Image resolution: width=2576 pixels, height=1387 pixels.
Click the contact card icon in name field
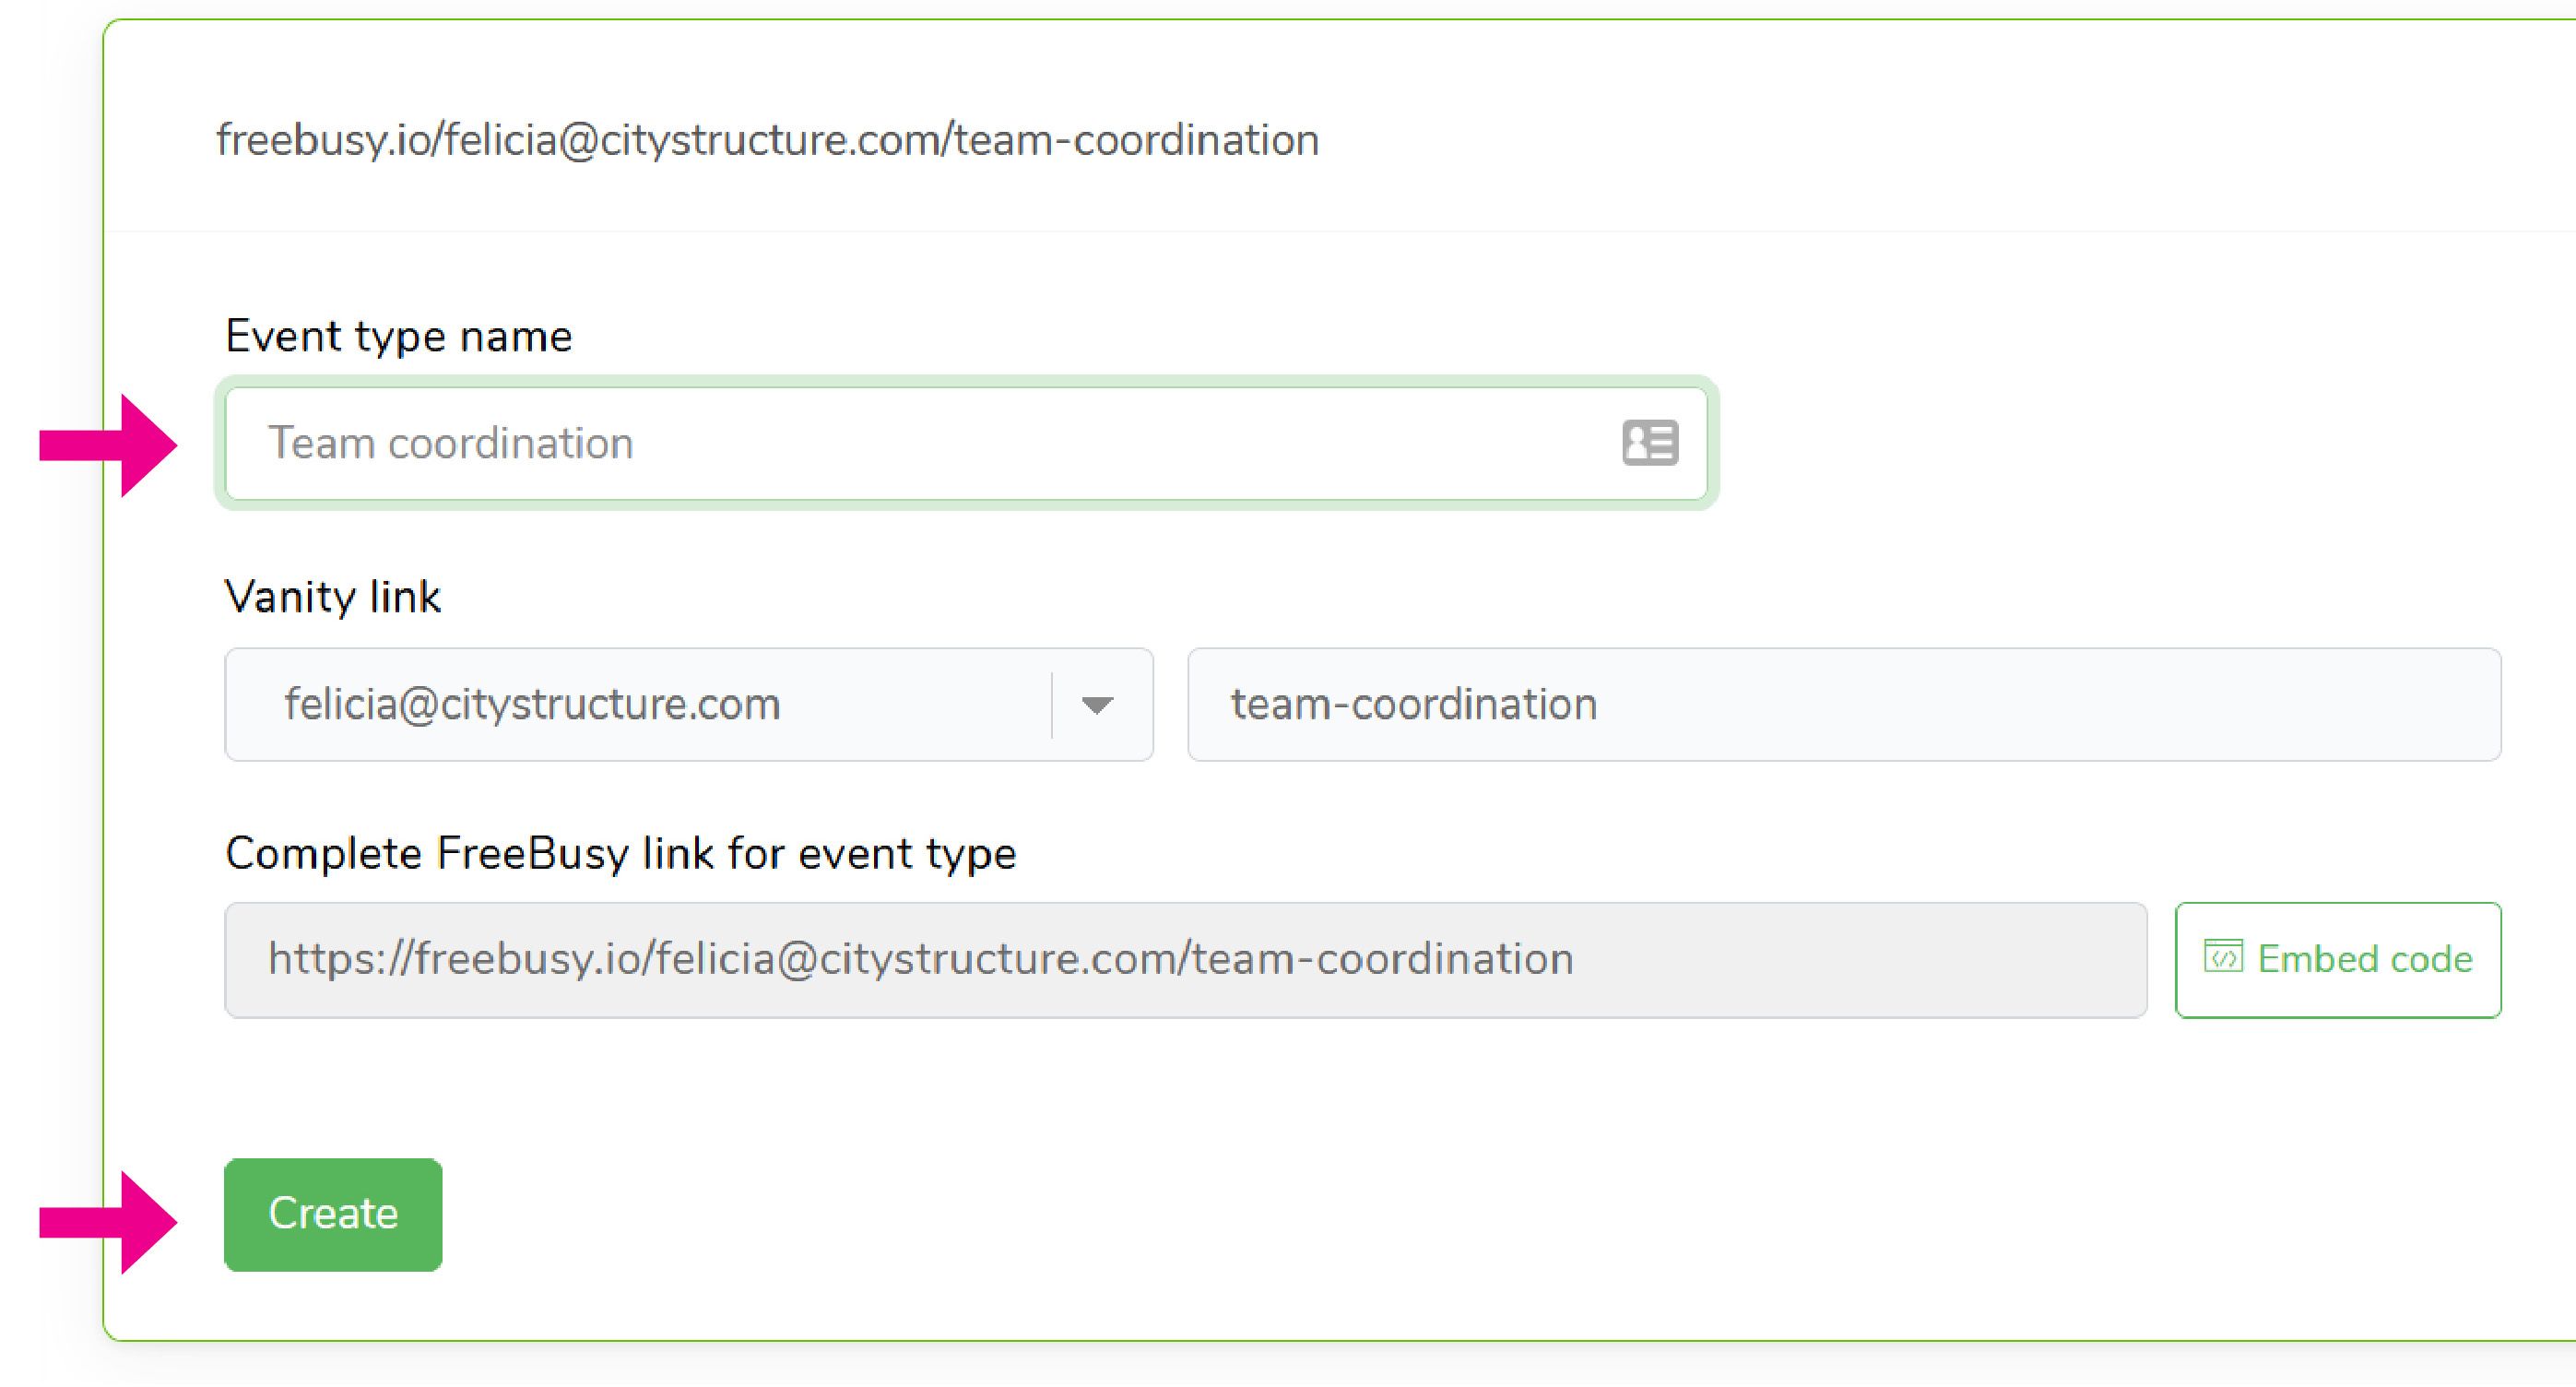click(x=1649, y=442)
